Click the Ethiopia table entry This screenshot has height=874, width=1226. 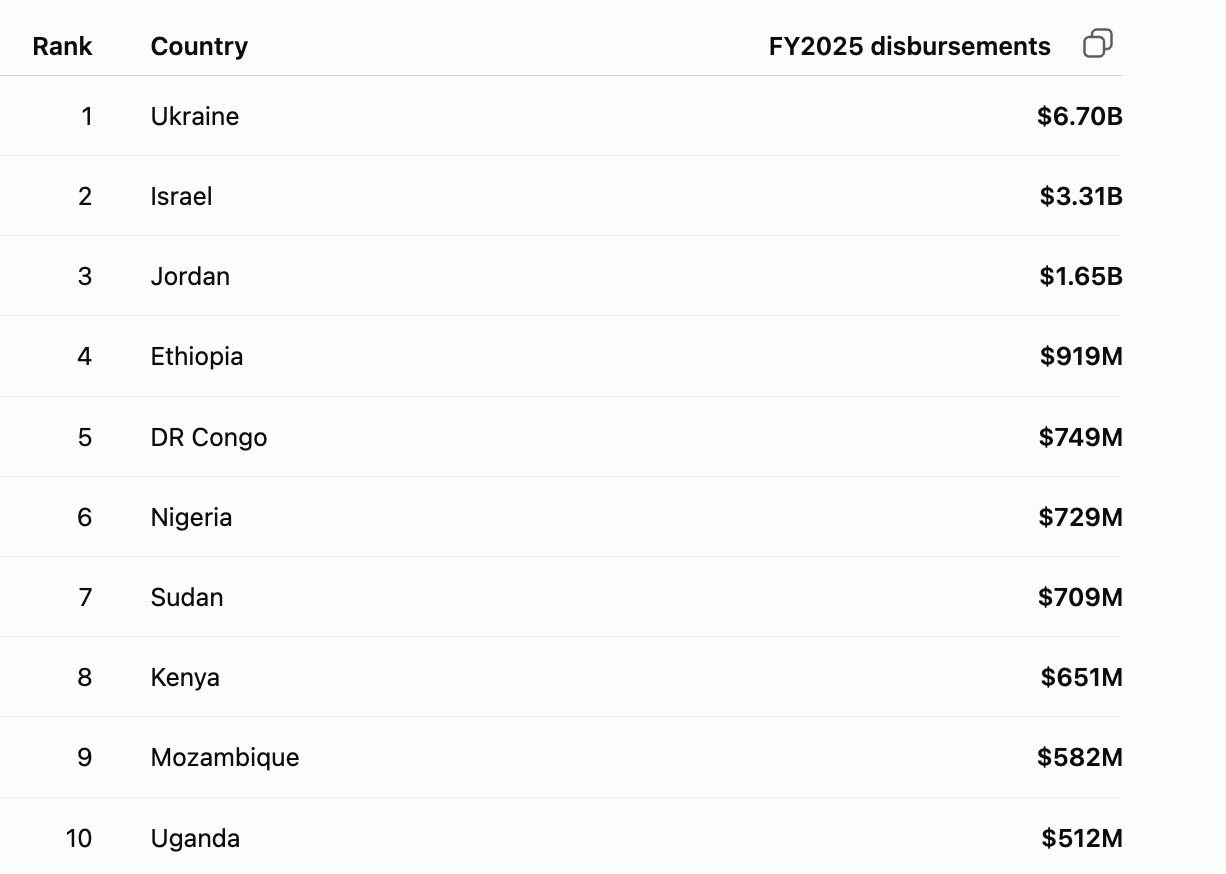[197, 356]
